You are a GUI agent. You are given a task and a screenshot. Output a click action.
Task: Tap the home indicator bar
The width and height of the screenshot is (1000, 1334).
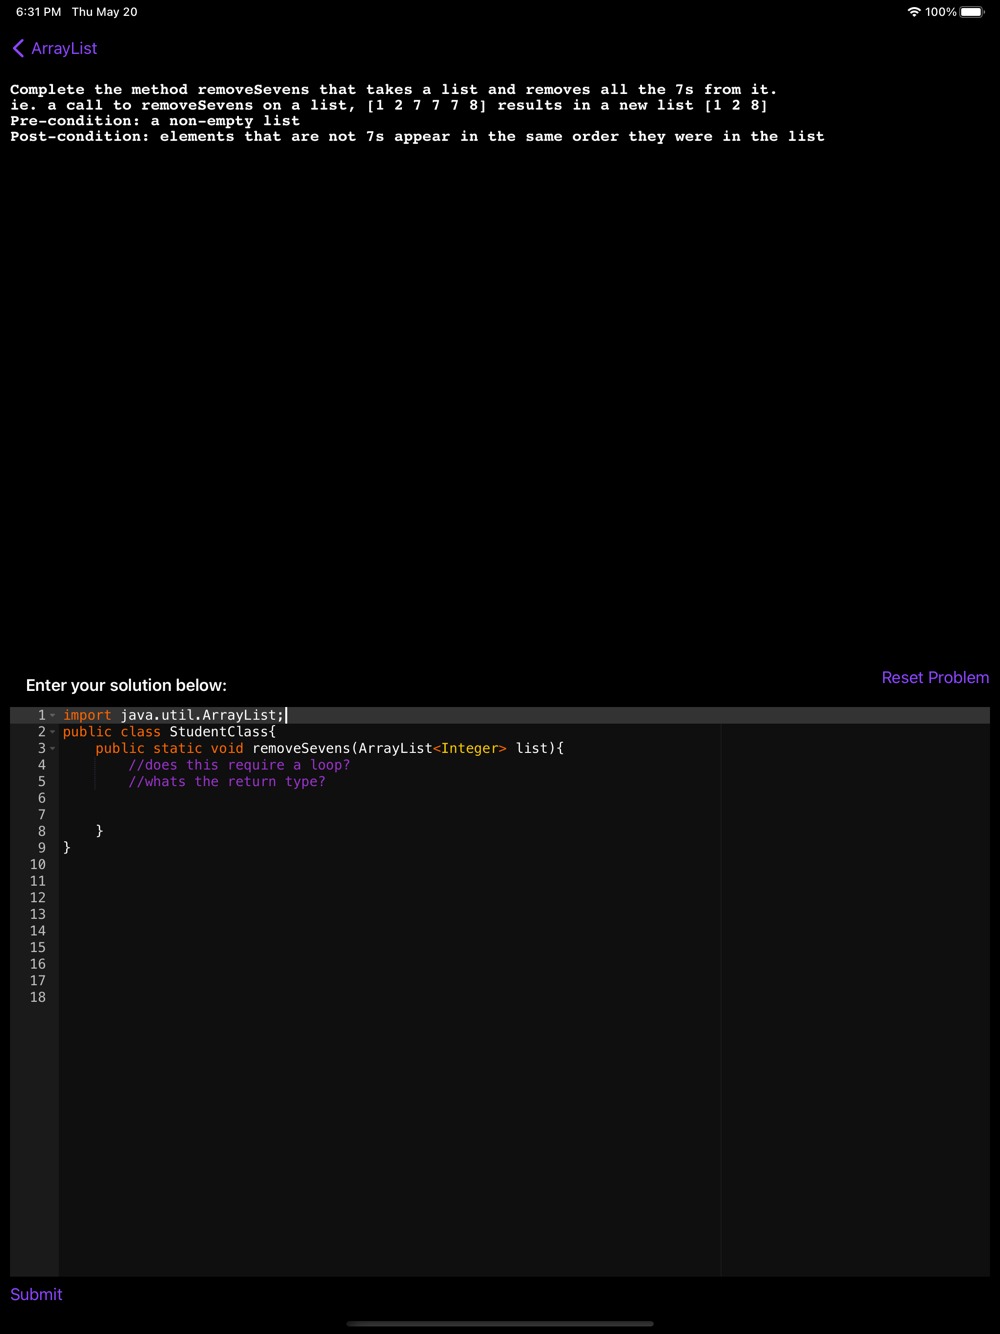click(x=500, y=1324)
